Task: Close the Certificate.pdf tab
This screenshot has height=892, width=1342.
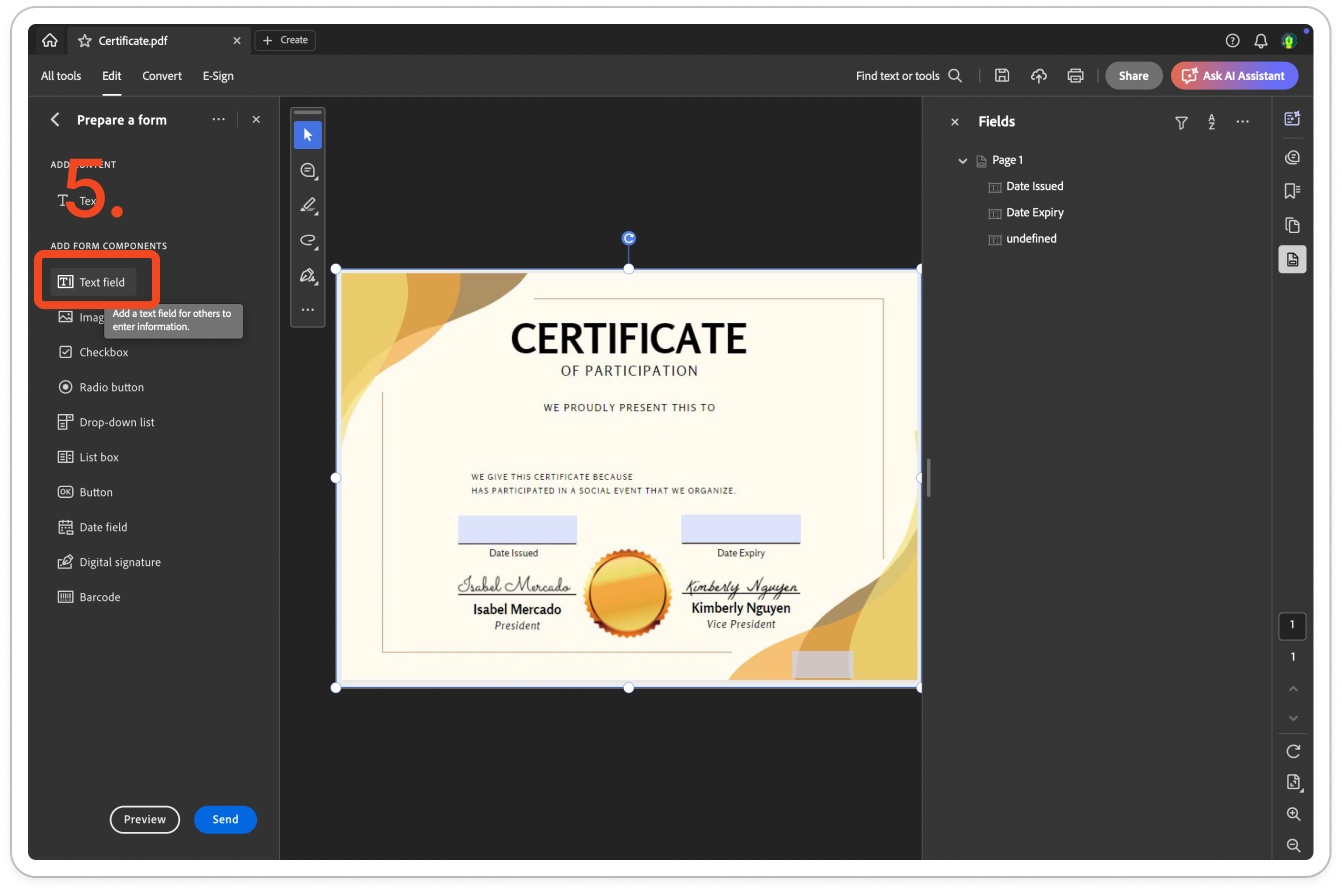Action: tap(237, 41)
